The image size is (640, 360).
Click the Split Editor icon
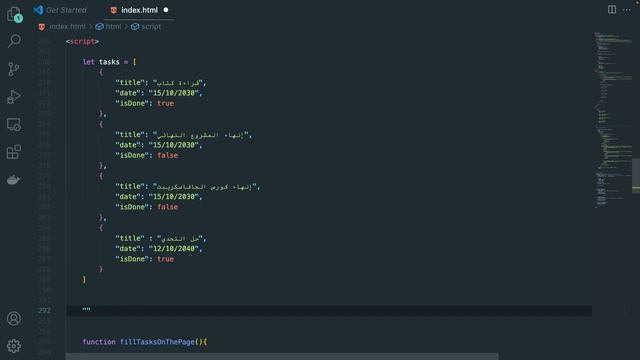click(x=611, y=9)
